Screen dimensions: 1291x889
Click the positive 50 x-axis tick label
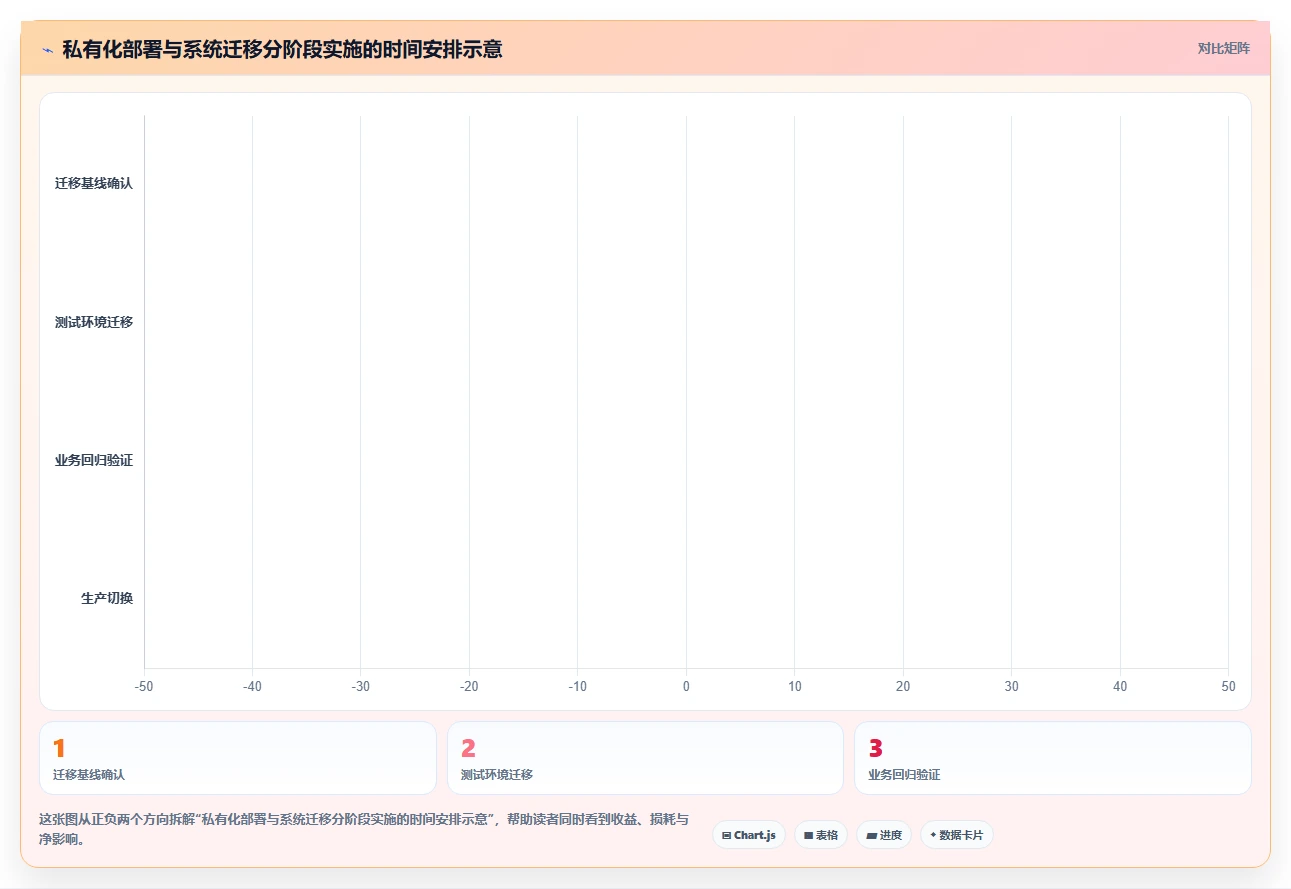[x=1228, y=687]
